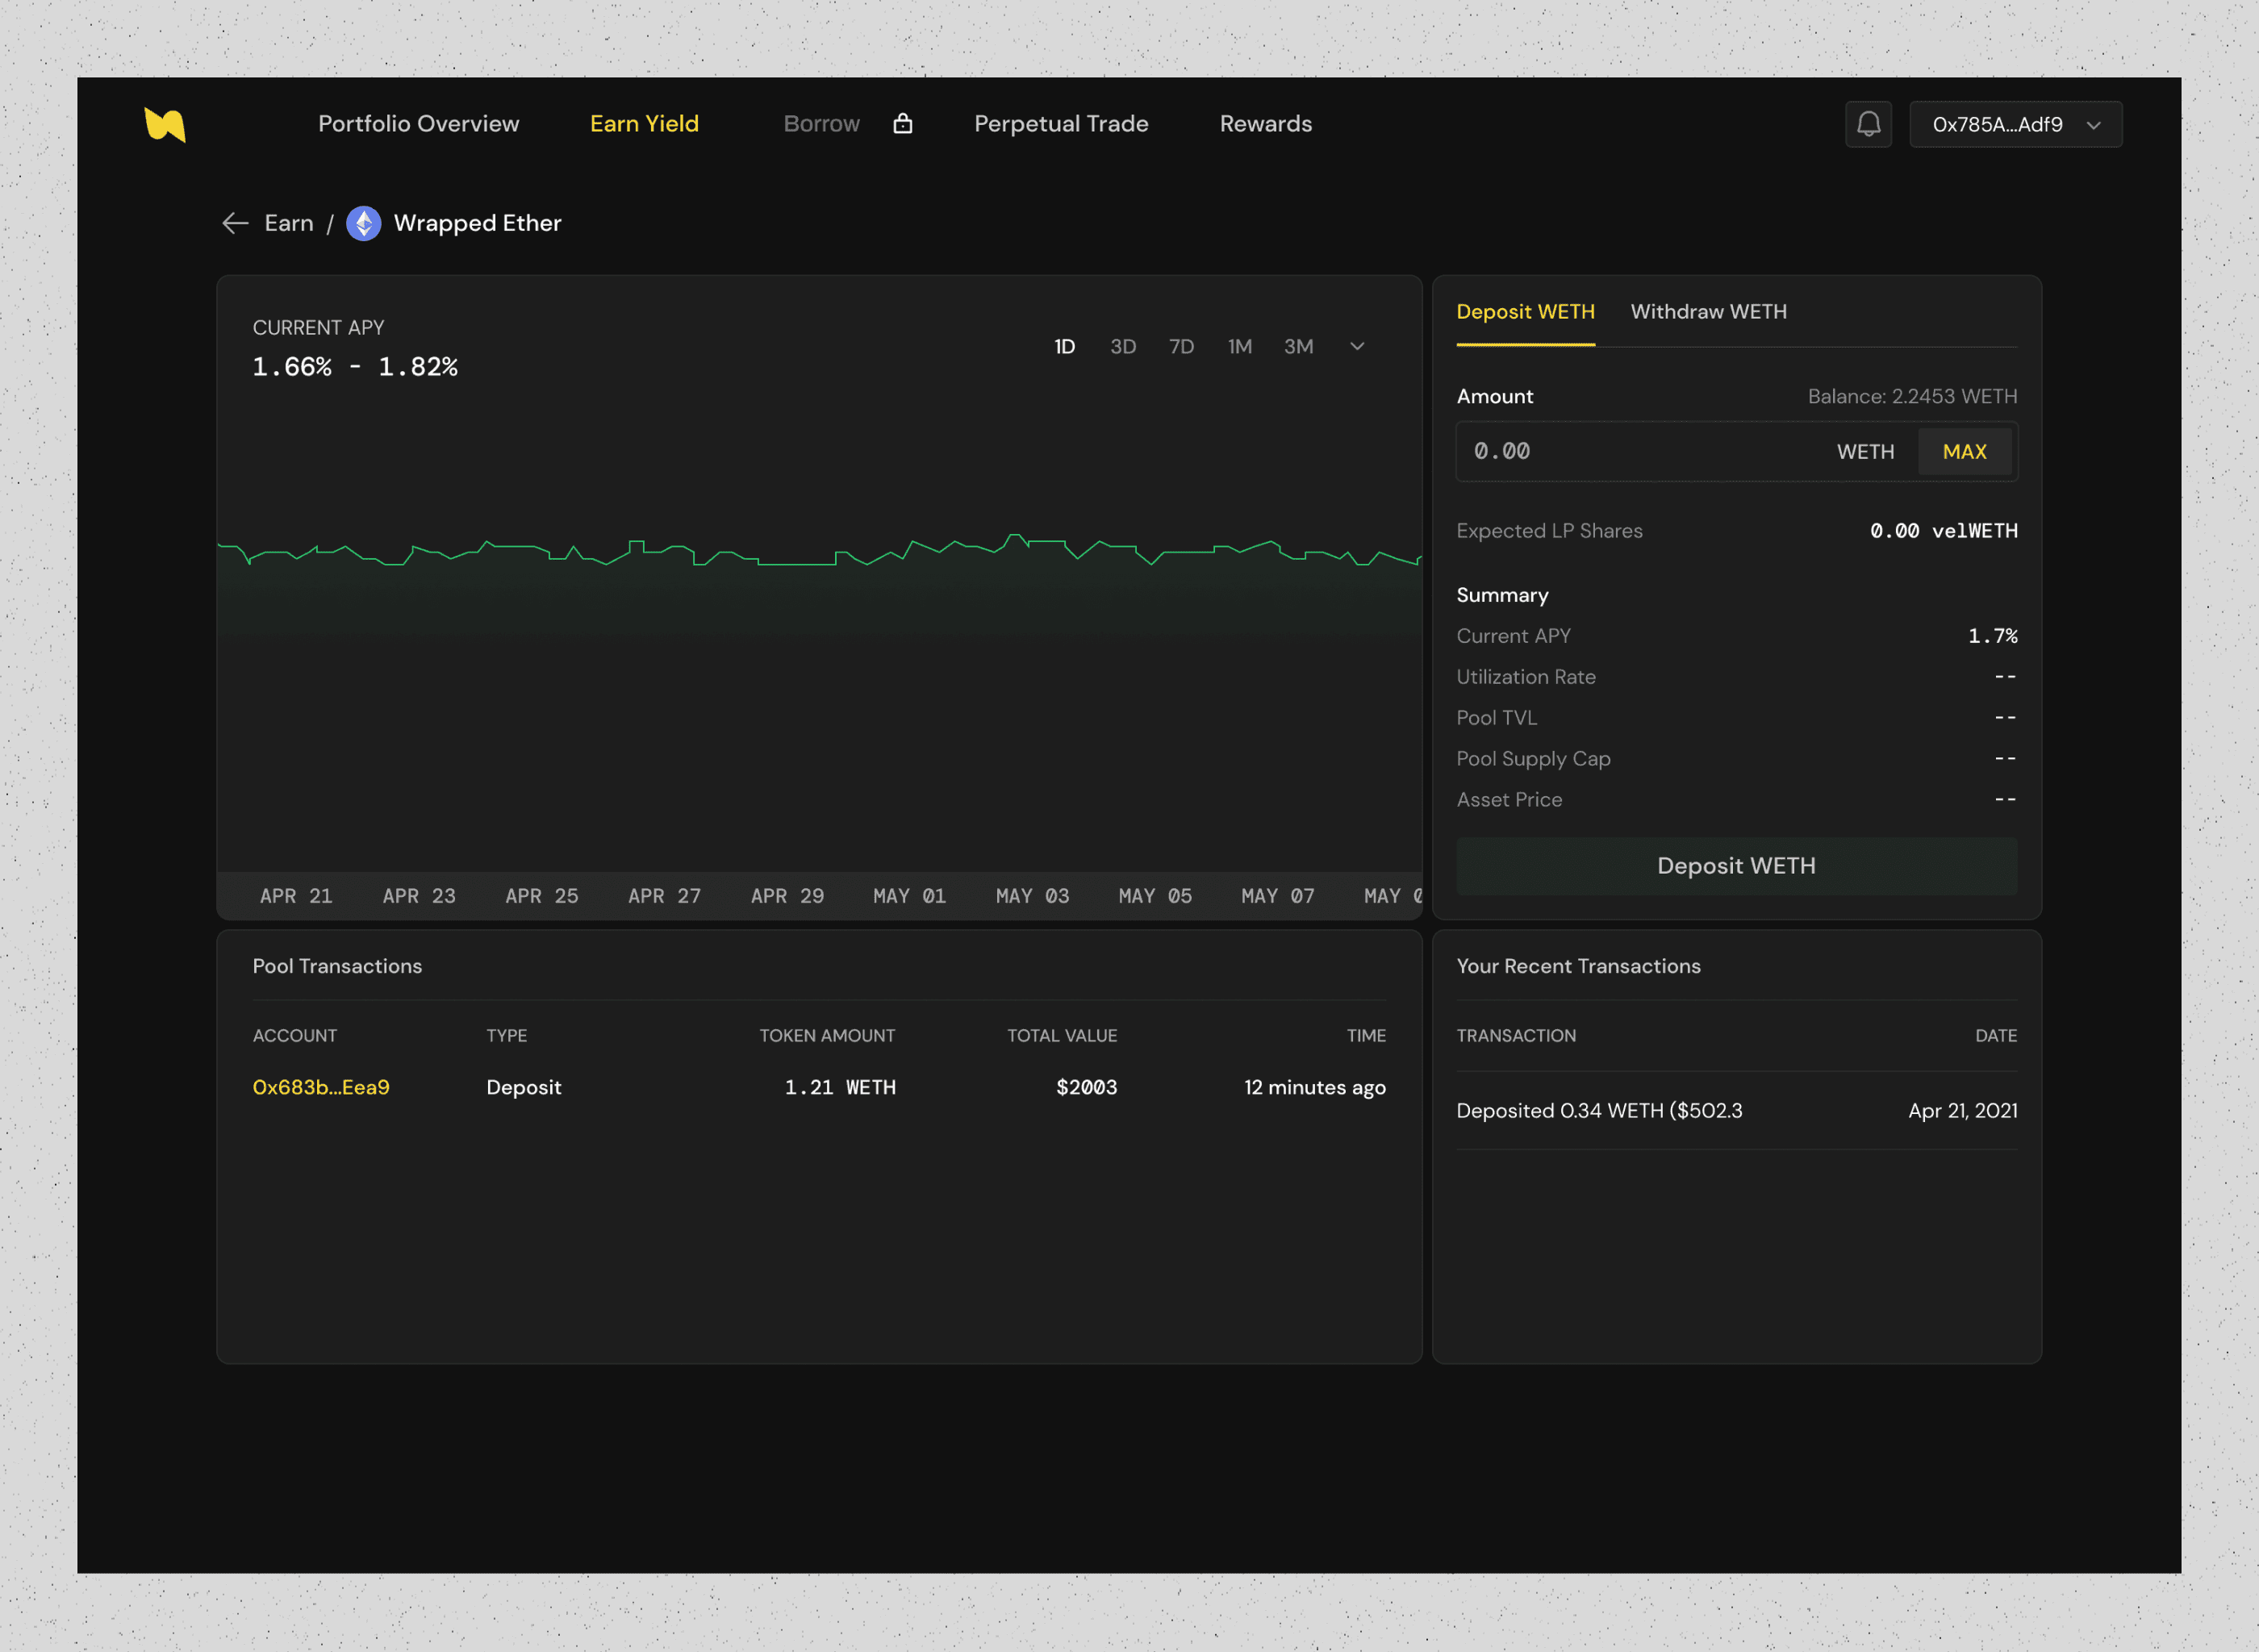Click the lock icon next to Borrow
Image resolution: width=2259 pixels, height=1652 pixels.
[902, 124]
